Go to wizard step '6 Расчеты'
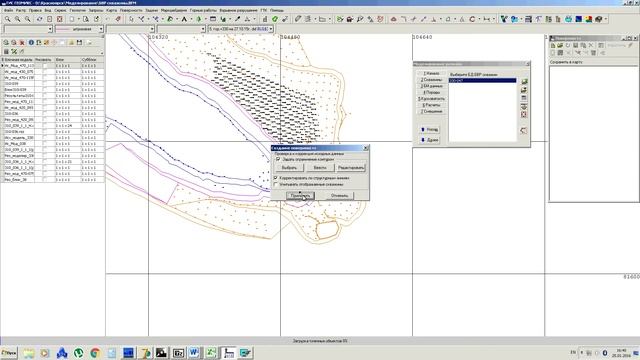 pyautogui.click(x=431, y=105)
